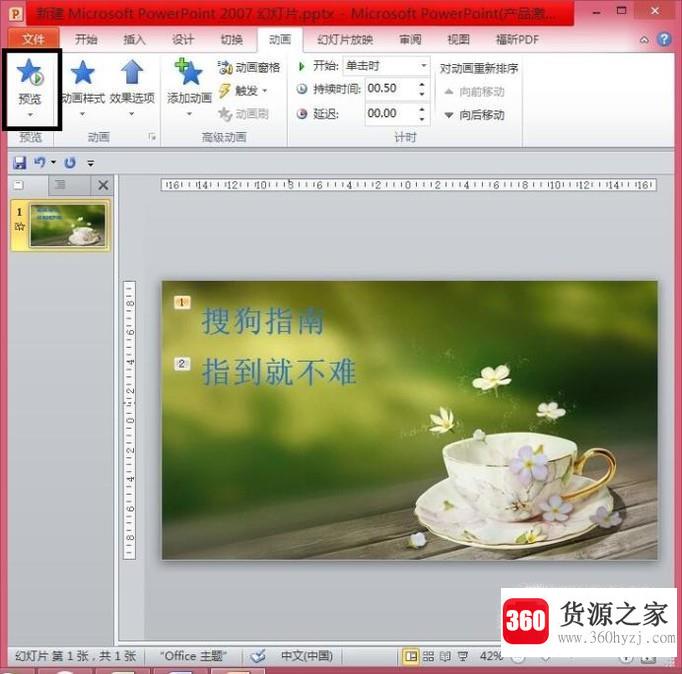This screenshot has width=682, height=674.
Task: Click Move Earlier (向前移动) button
Action: pyautogui.click(x=475, y=92)
